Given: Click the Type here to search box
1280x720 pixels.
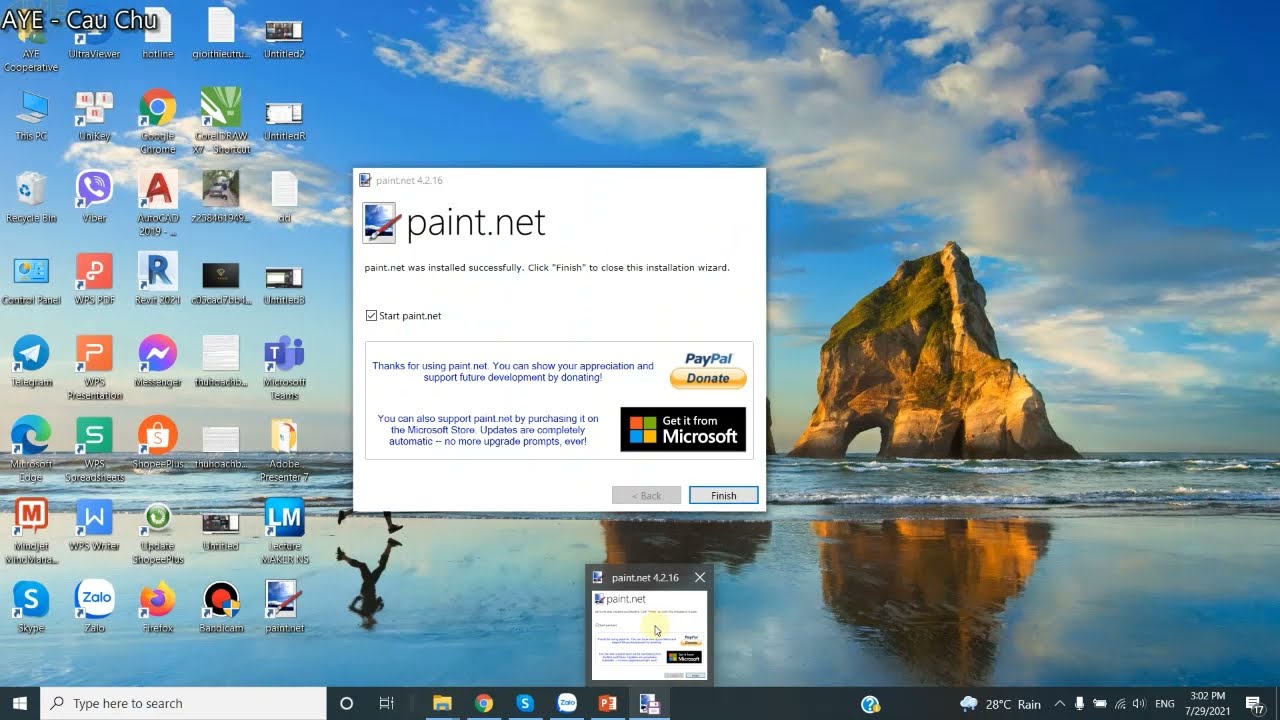Looking at the screenshot, I should (x=182, y=703).
